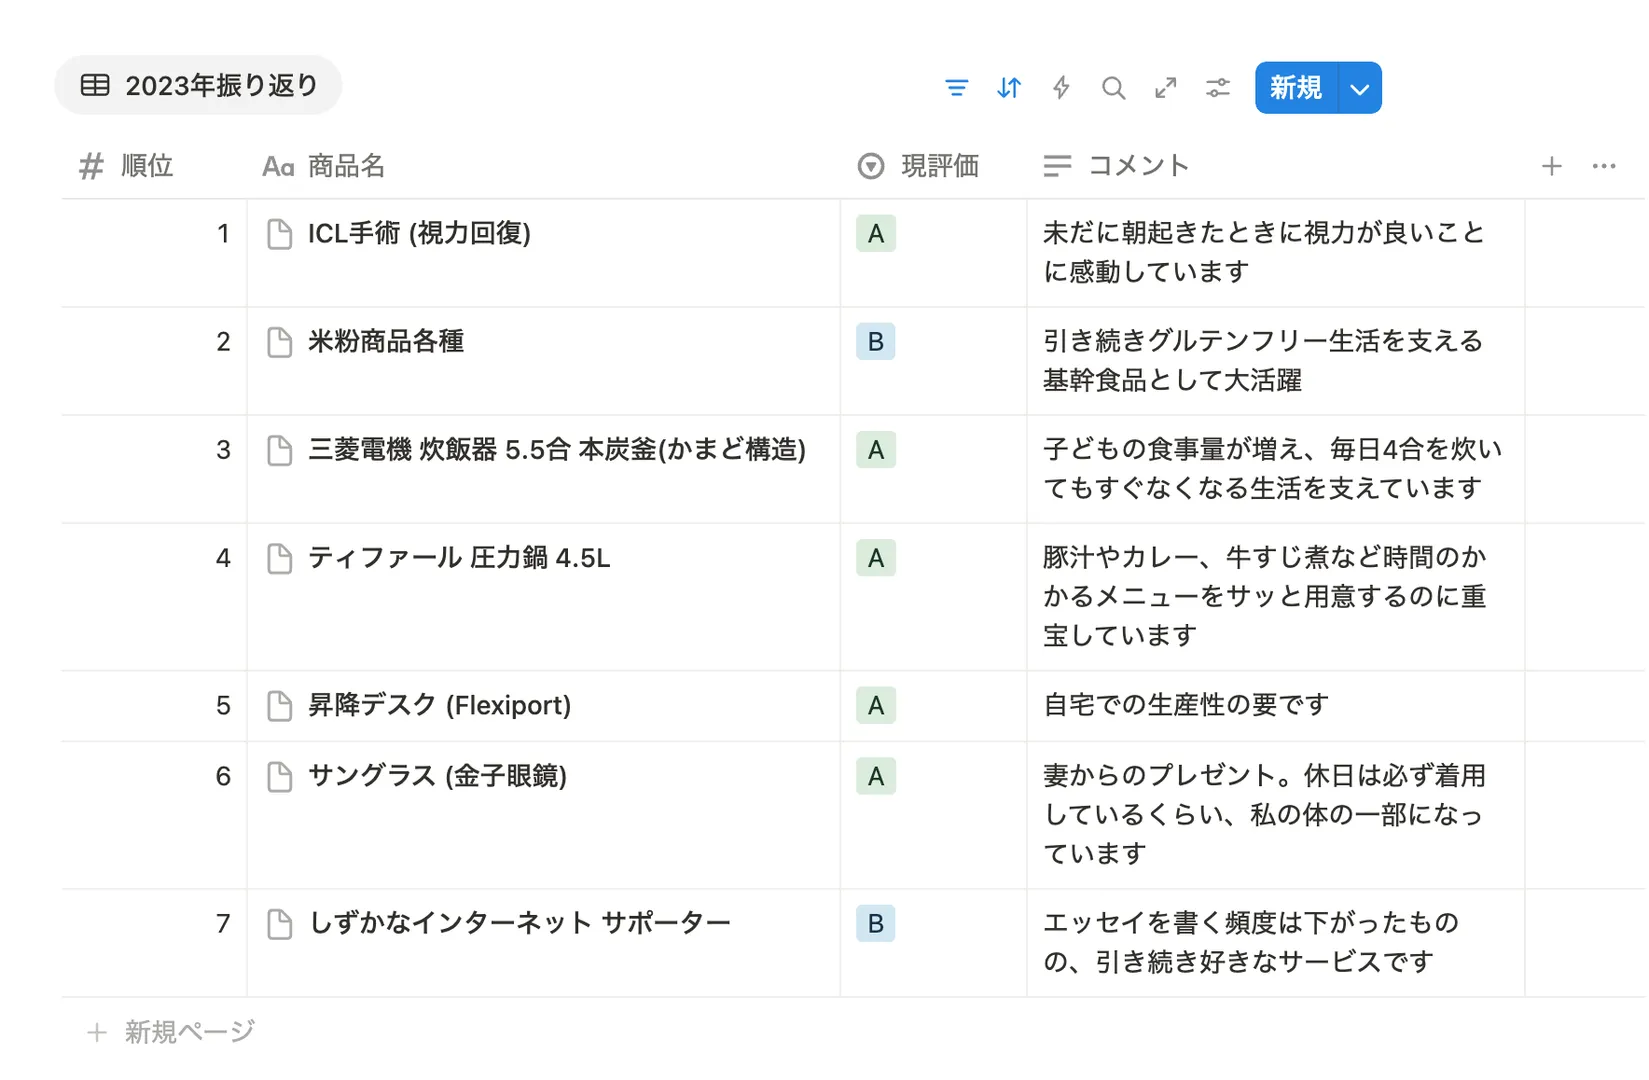The image size is (1649, 1080).
Task: Open the ティファール 圧力鍋 4.5L page
Action: tap(458, 558)
